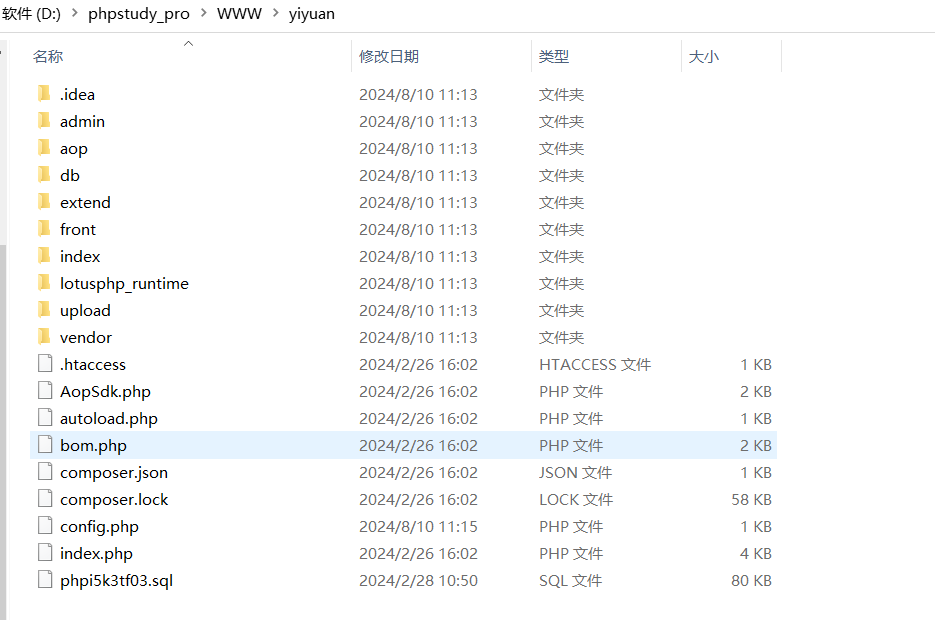Viewport: 935px width, 620px height.
Task: Select the folder name lotusphp_runtime
Action: (x=125, y=283)
